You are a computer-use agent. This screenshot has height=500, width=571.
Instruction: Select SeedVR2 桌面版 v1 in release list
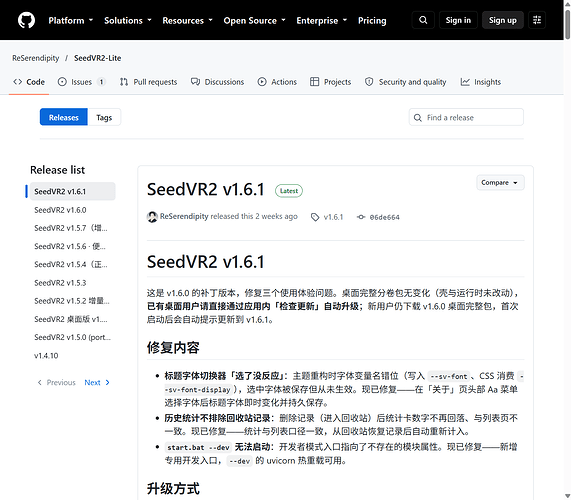72,319
